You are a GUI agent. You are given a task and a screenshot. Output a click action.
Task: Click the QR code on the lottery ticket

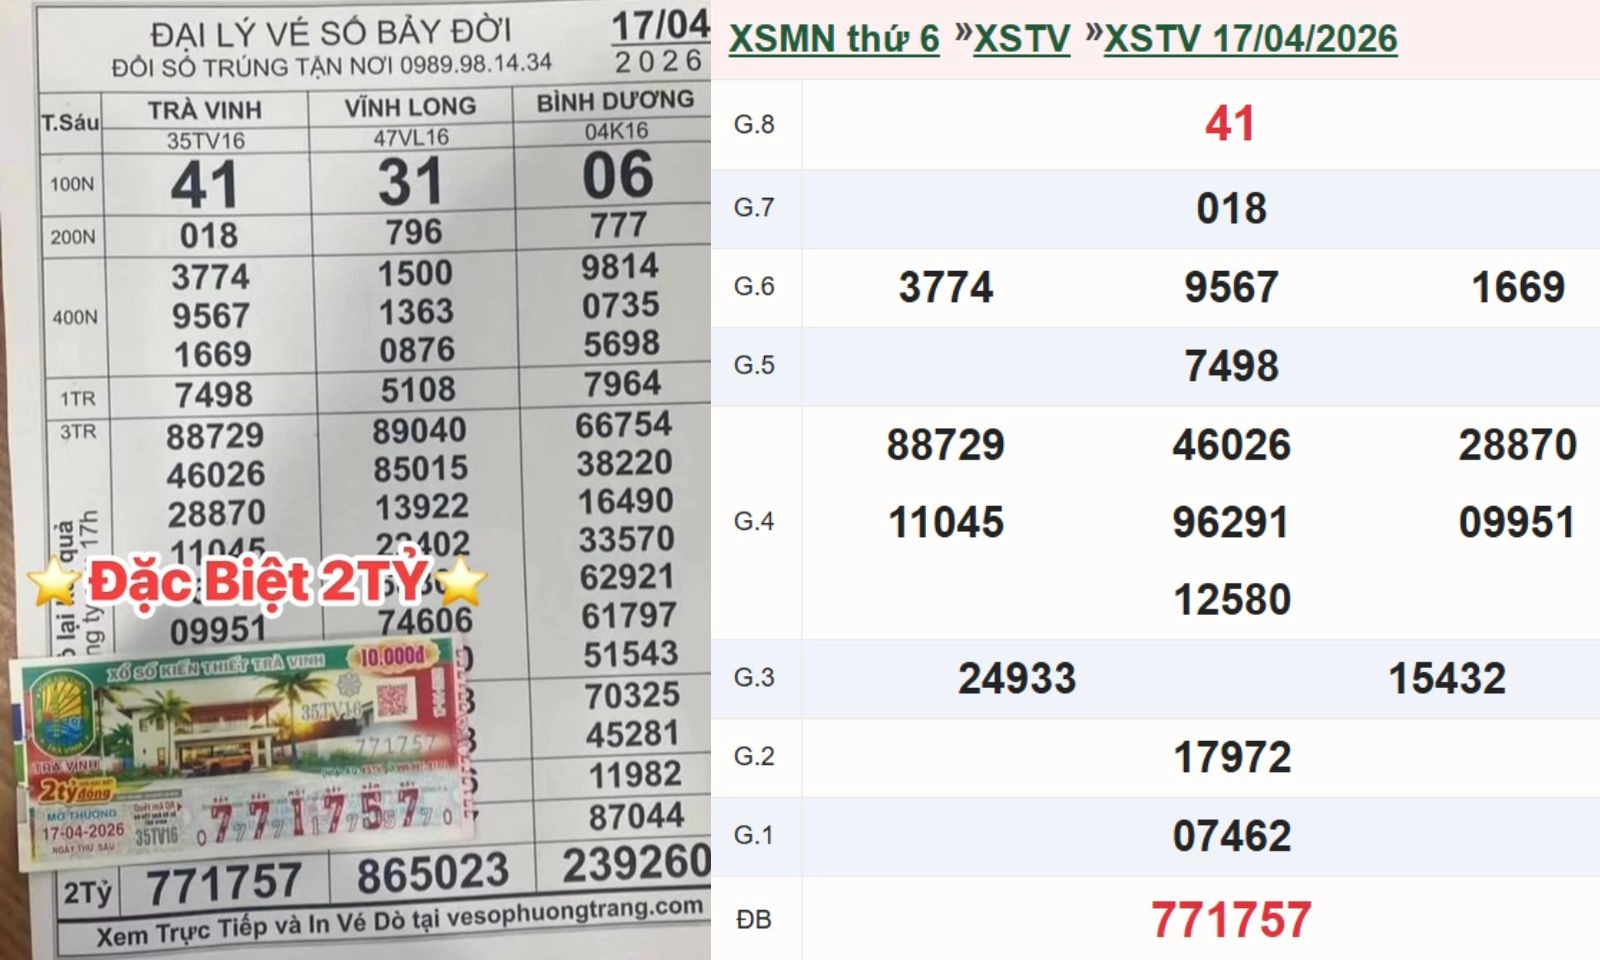391,700
